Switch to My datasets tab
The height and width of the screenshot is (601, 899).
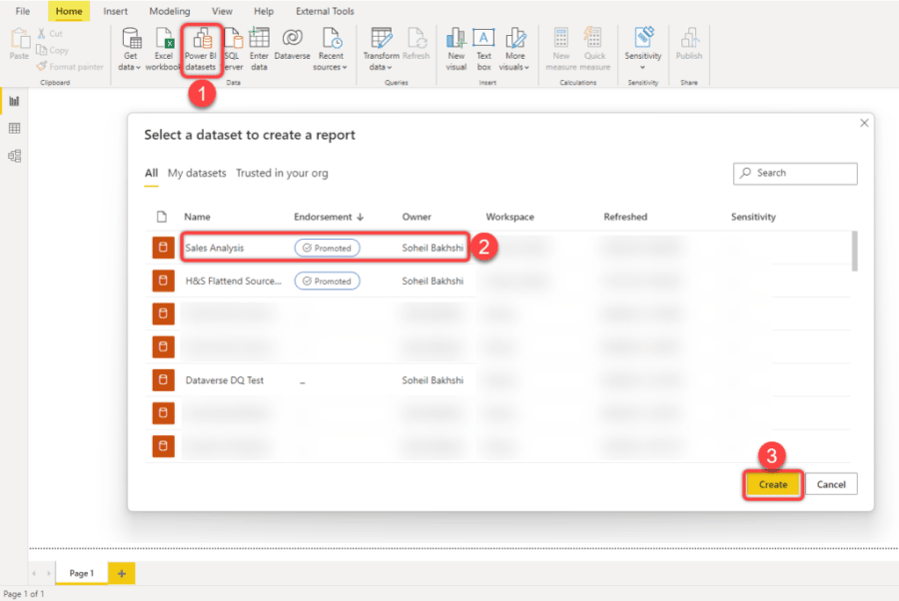coord(197,173)
